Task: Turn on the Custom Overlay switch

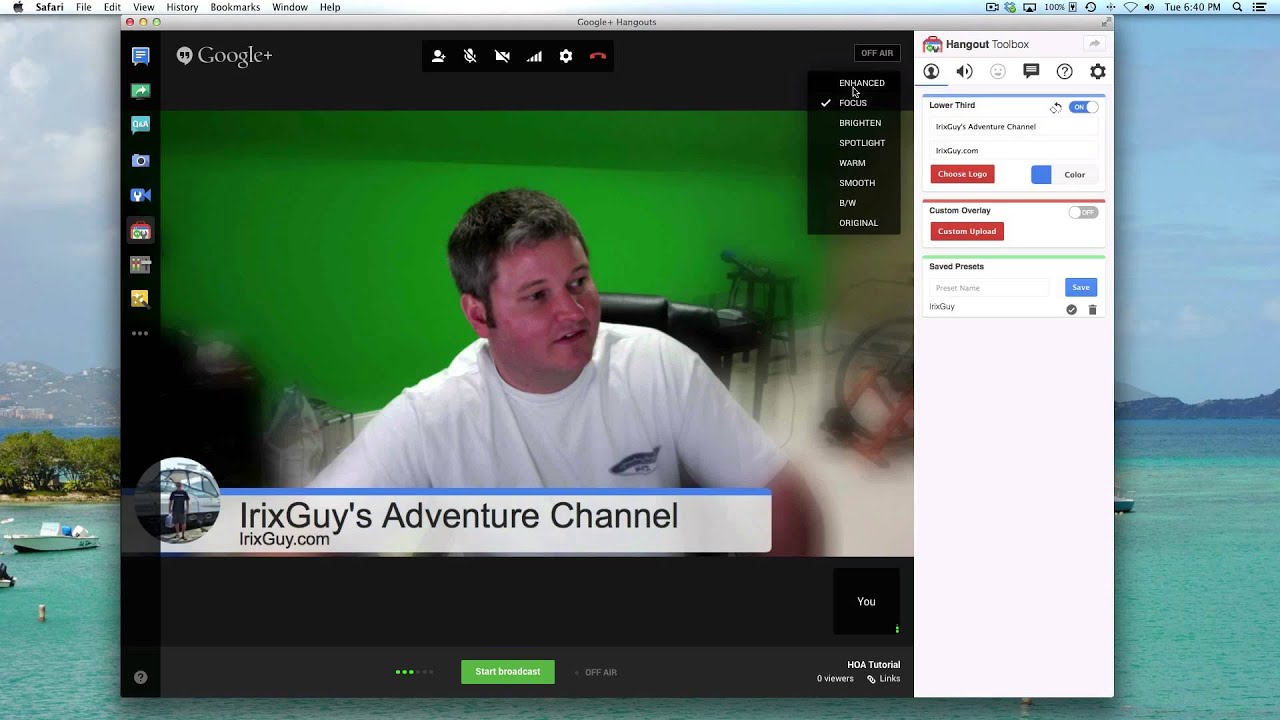Action: 1083,212
